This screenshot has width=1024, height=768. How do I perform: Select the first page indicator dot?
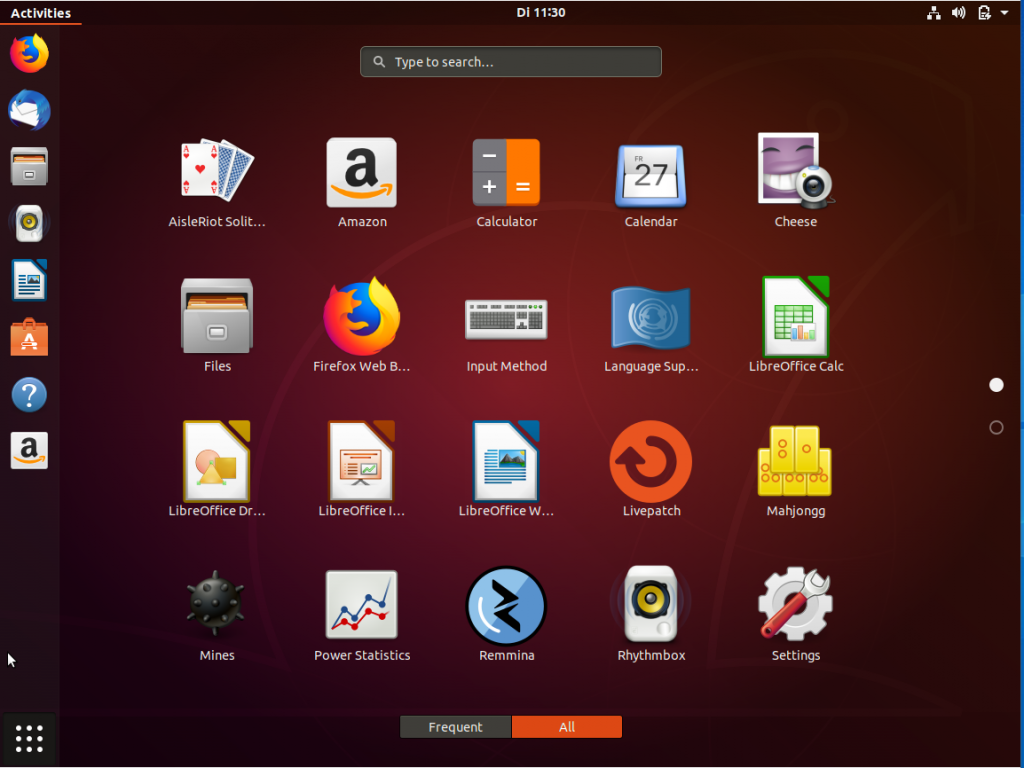click(x=996, y=385)
